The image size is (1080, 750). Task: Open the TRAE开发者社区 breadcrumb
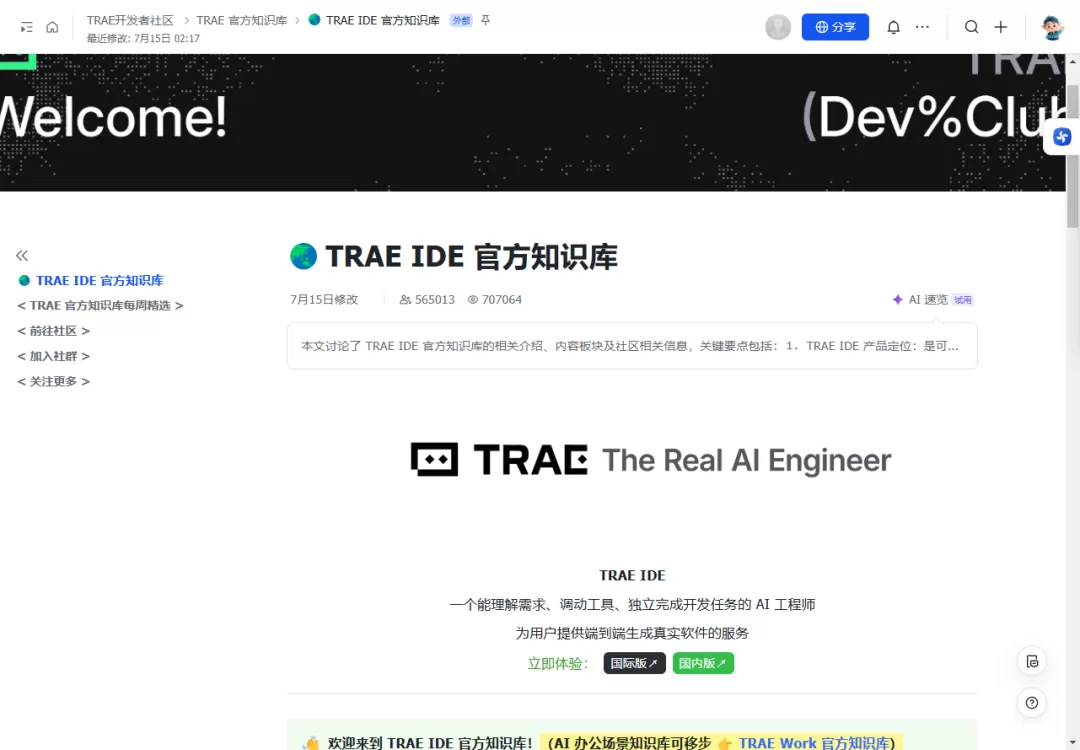[x=130, y=20]
